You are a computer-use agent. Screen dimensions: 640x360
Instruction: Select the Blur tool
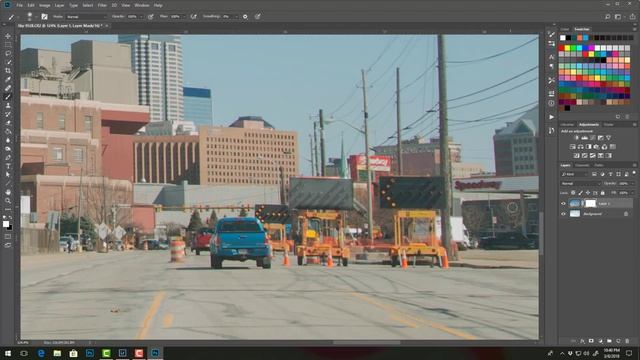8,140
